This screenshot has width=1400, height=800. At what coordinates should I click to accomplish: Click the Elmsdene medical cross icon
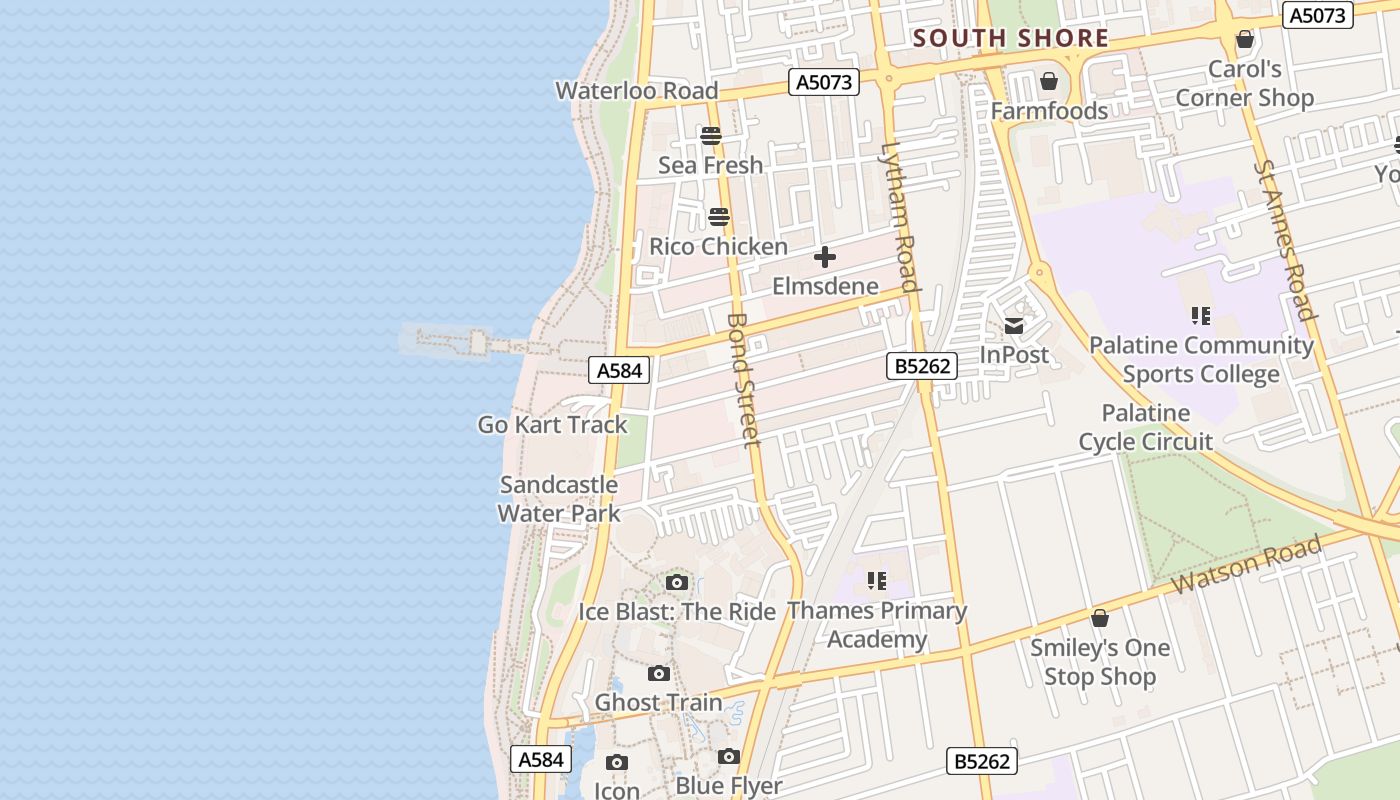coord(825,257)
